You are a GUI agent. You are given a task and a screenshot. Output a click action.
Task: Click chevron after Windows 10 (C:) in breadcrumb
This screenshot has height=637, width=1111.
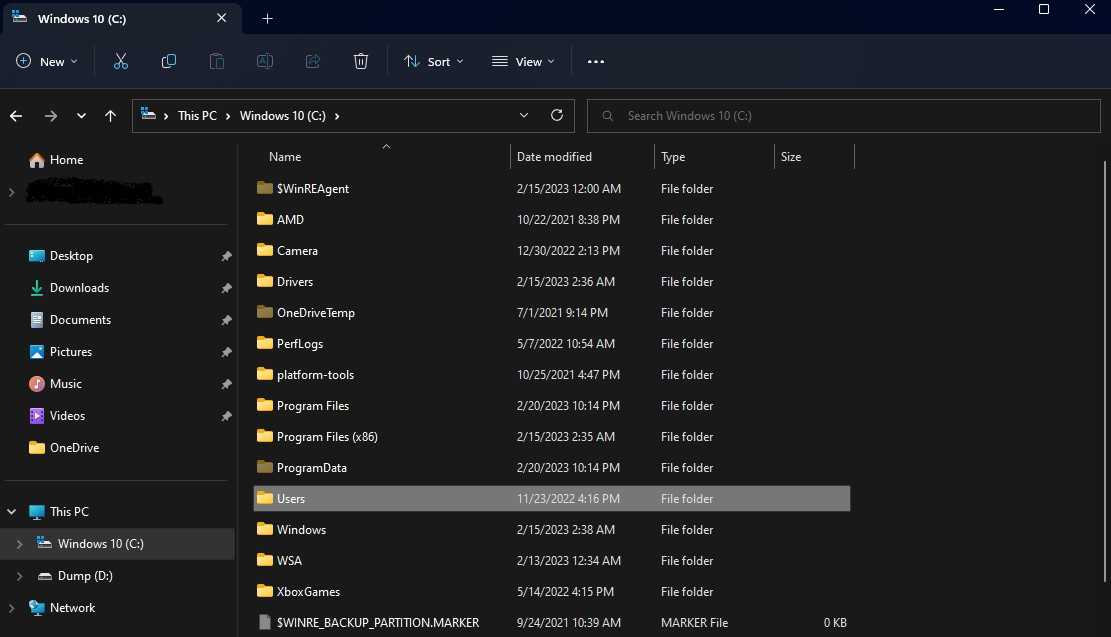(337, 116)
